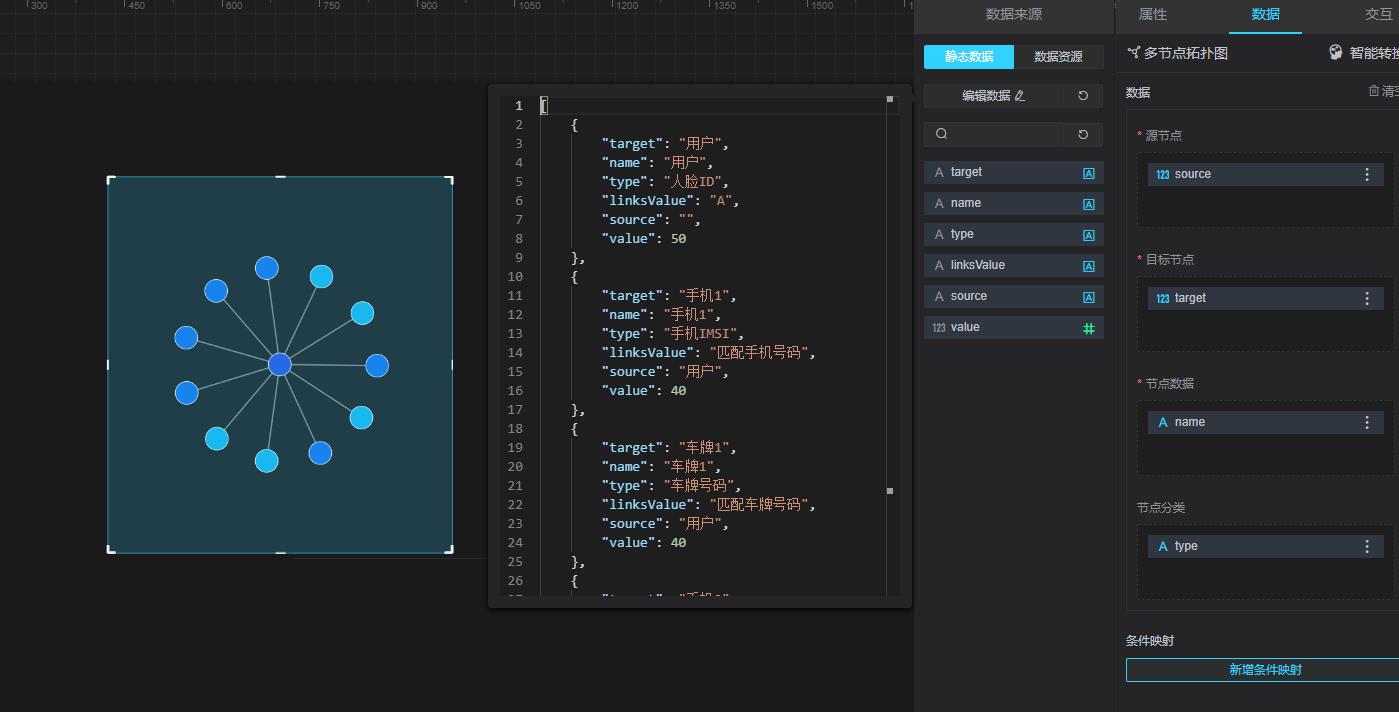Click the 编辑数据 button
Image resolution: width=1399 pixels, height=712 pixels.
tap(993, 96)
